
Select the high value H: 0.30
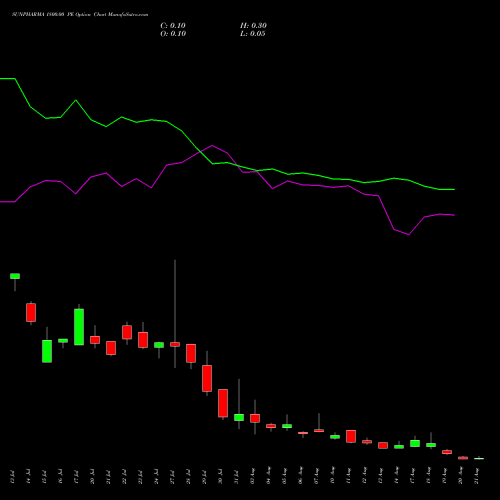point(253,26)
